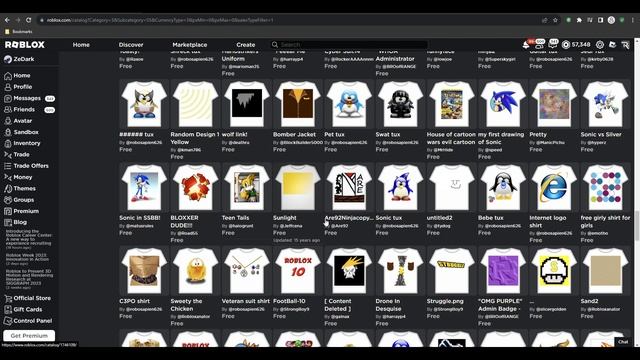This screenshot has width=640, height=360.
Task: Open the browser three-dot menu
Action: tap(633, 20)
